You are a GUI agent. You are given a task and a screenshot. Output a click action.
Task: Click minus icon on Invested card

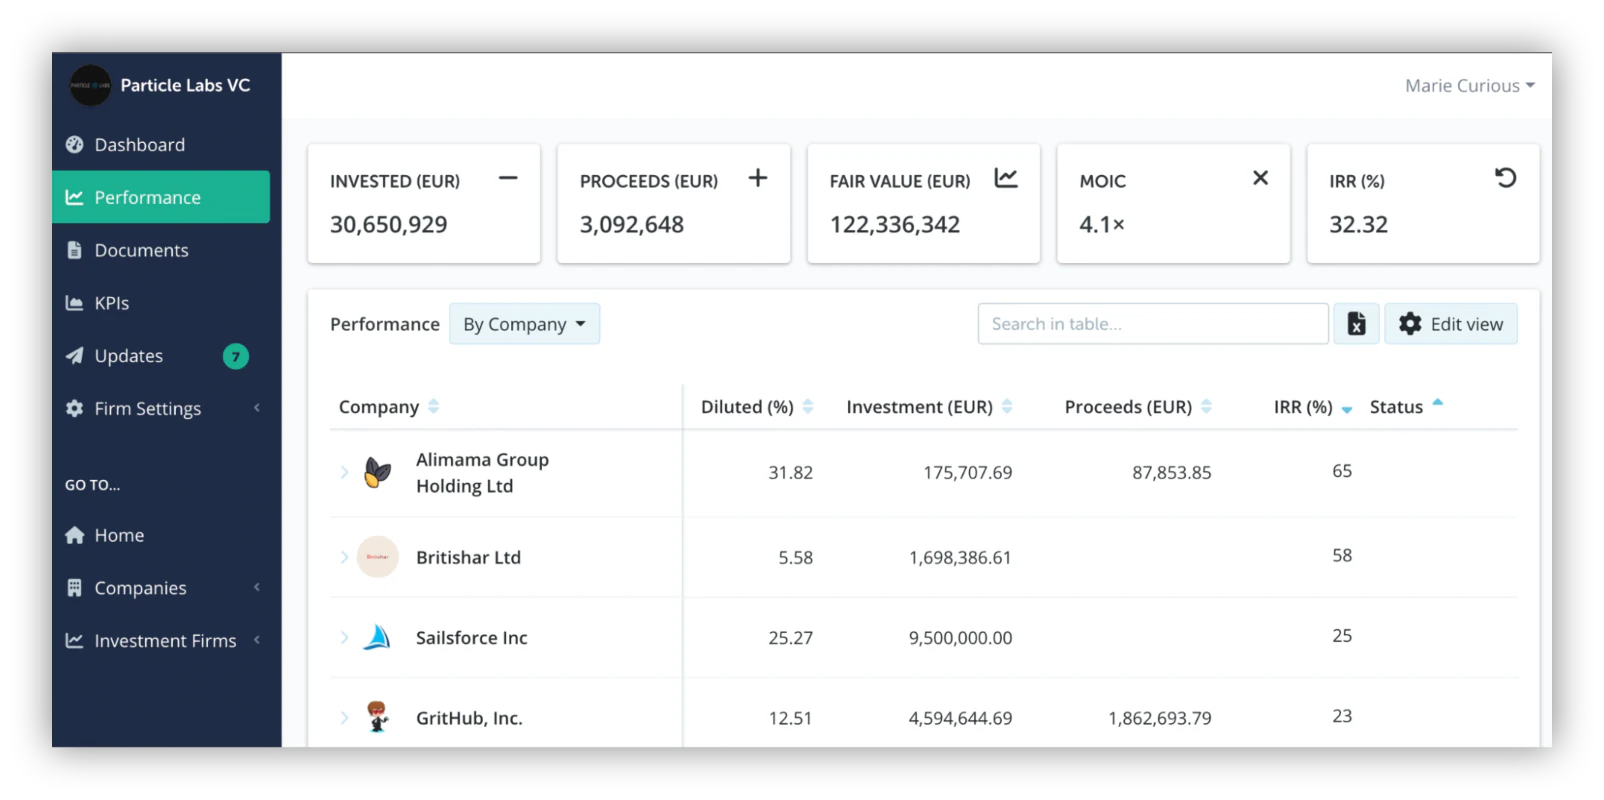pyautogui.click(x=508, y=178)
